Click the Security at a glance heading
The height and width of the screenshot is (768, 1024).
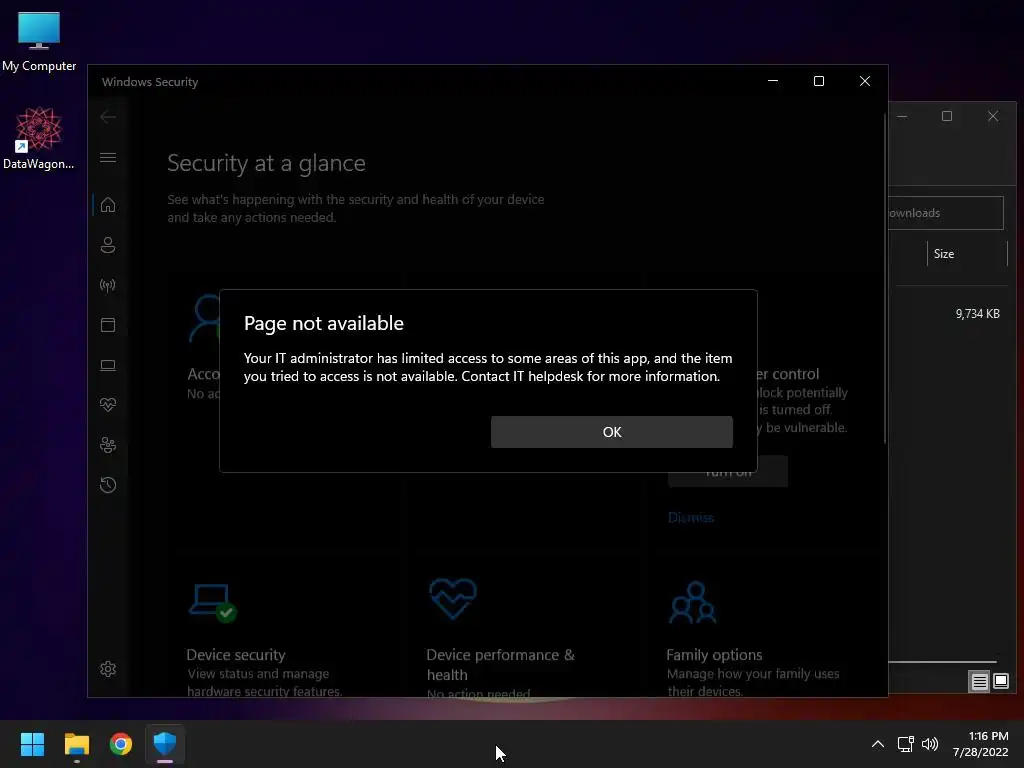point(266,163)
